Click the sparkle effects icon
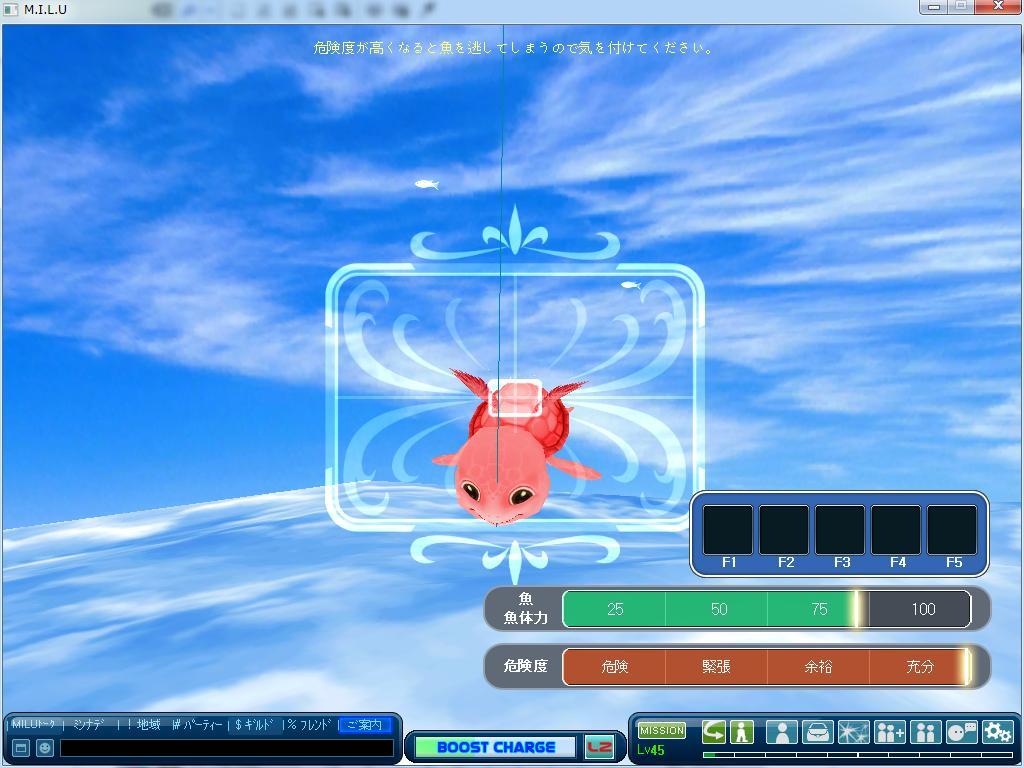This screenshot has width=1024, height=768. [x=853, y=732]
